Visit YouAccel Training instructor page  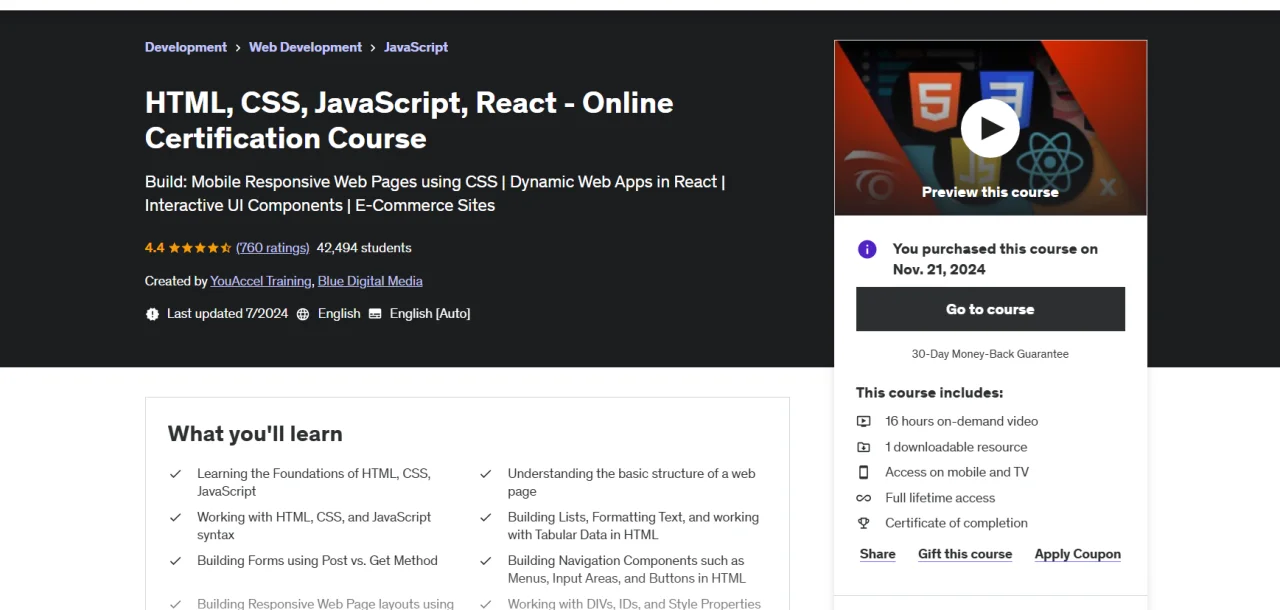(262, 281)
